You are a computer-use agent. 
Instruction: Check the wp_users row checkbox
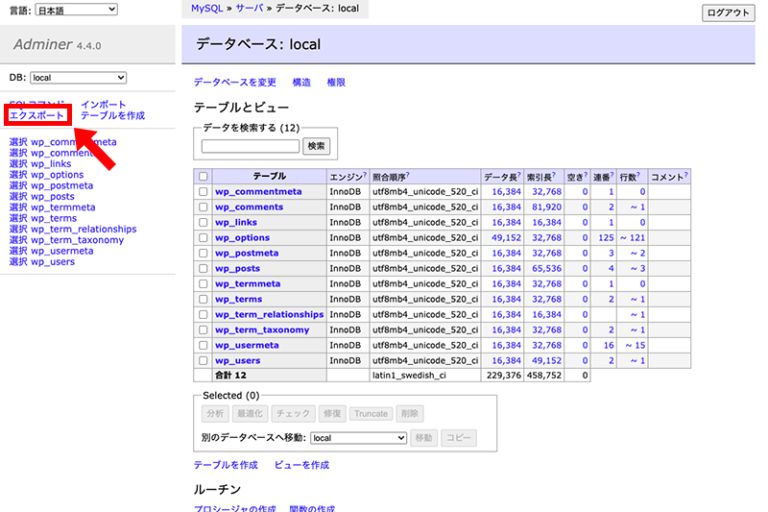pyautogui.click(x=203, y=360)
